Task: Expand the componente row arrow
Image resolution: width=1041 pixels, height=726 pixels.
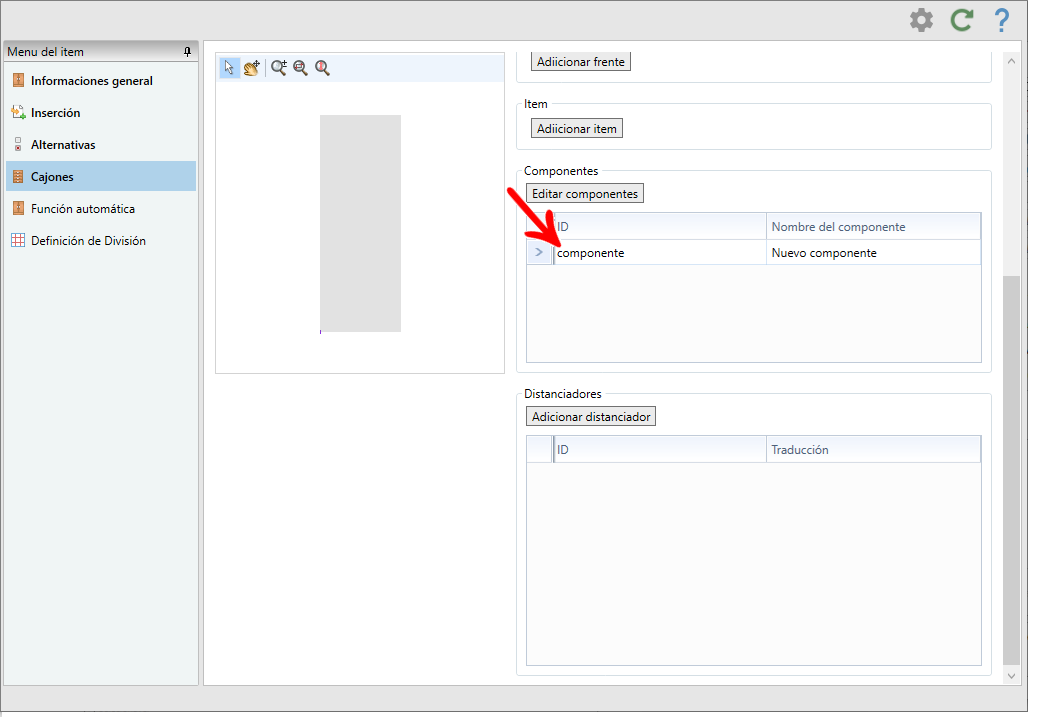Action: (539, 253)
